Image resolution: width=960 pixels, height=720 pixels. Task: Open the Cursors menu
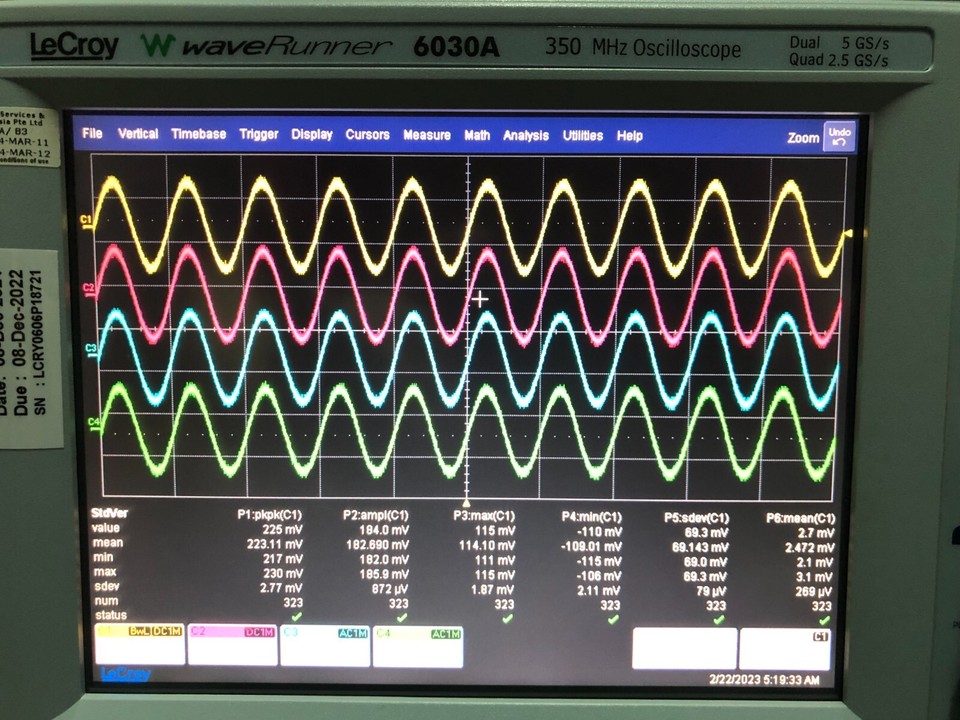(x=367, y=135)
